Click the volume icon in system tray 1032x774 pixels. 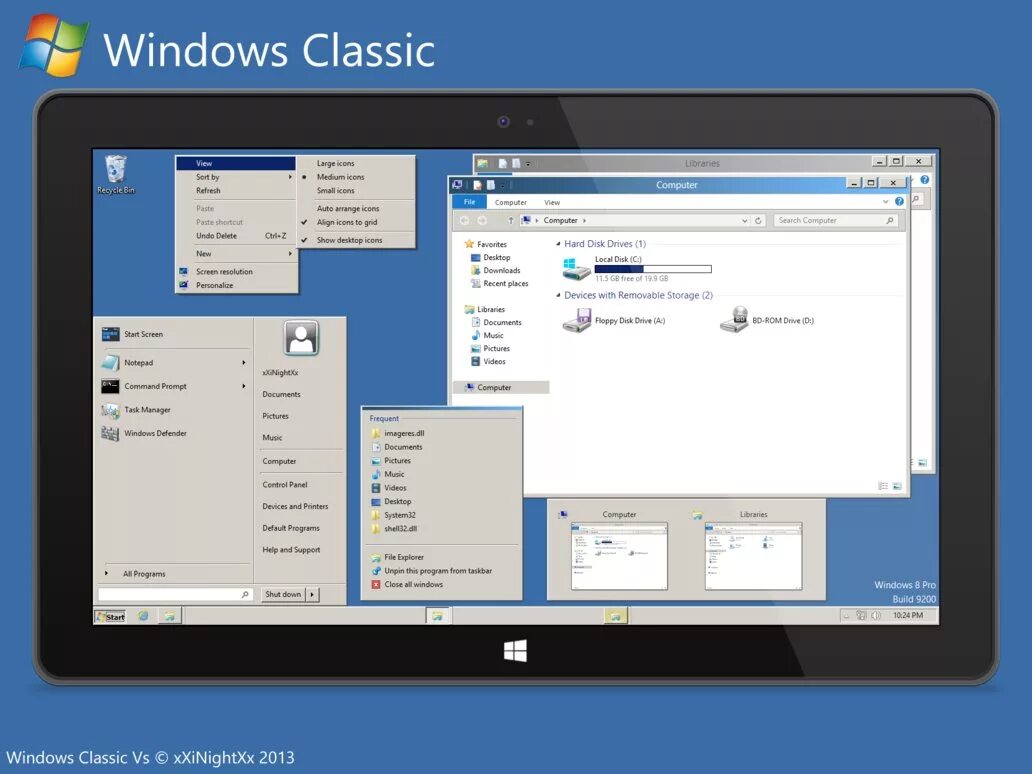click(x=875, y=615)
